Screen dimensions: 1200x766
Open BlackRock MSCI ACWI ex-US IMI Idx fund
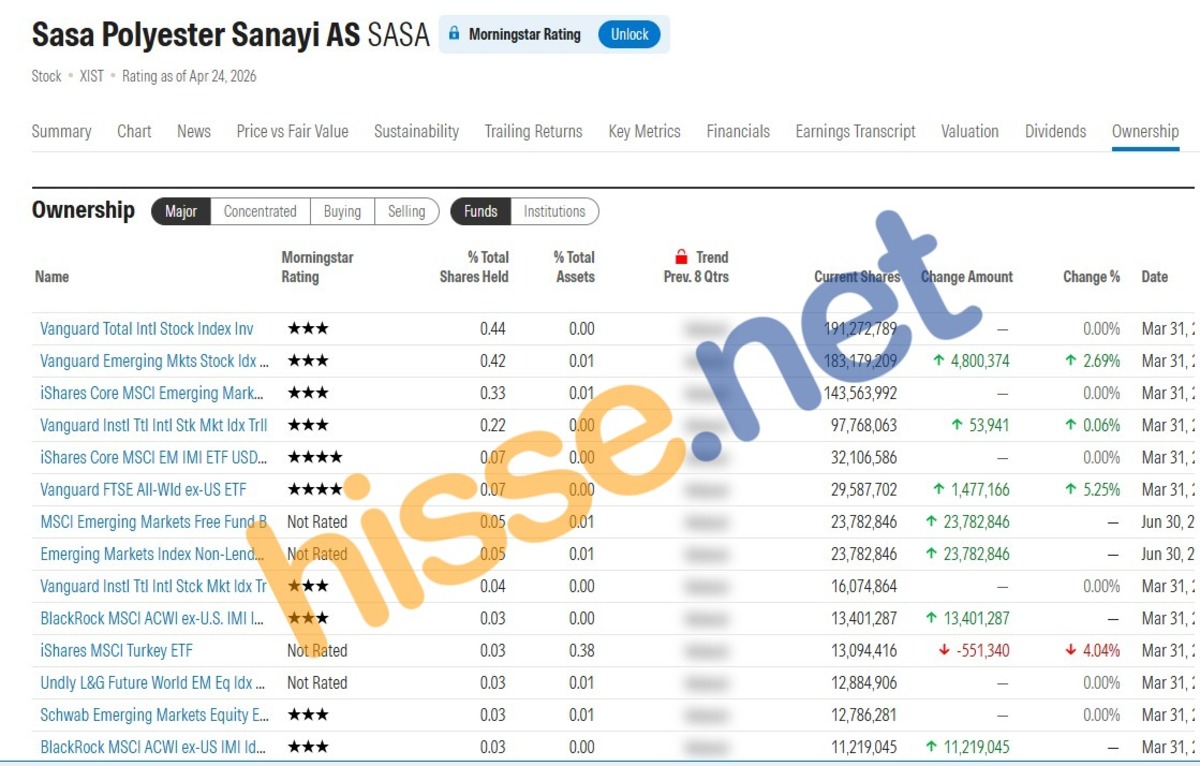coord(154,746)
